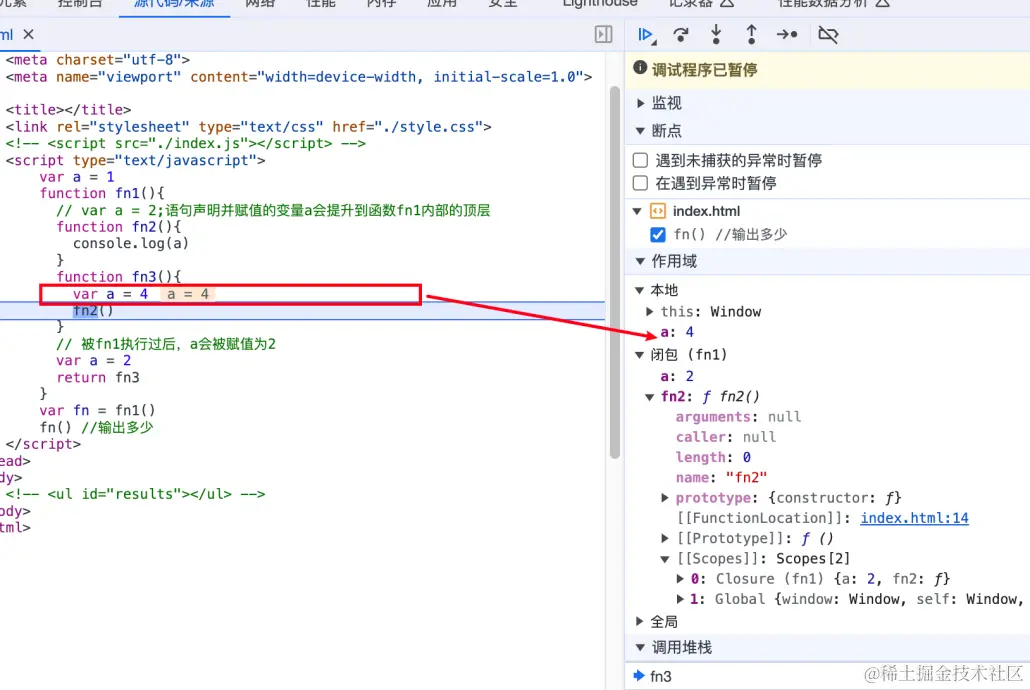
Task: Close the open html file tab
Action: click(x=28, y=34)
